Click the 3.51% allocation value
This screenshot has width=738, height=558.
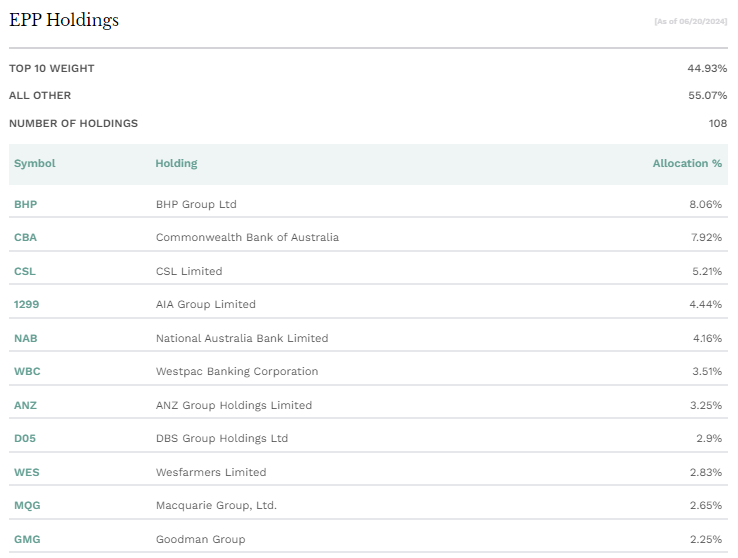click(x=707, y=371)
